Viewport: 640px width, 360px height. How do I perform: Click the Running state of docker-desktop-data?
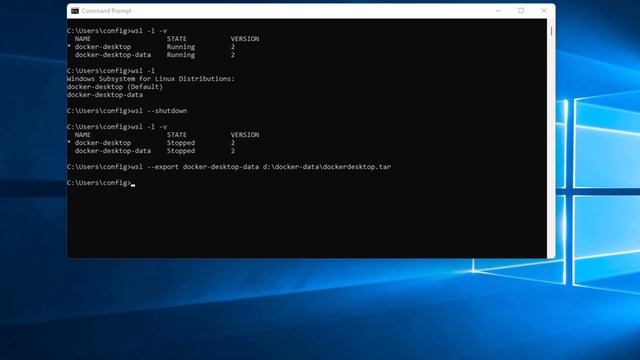[180, 55]
